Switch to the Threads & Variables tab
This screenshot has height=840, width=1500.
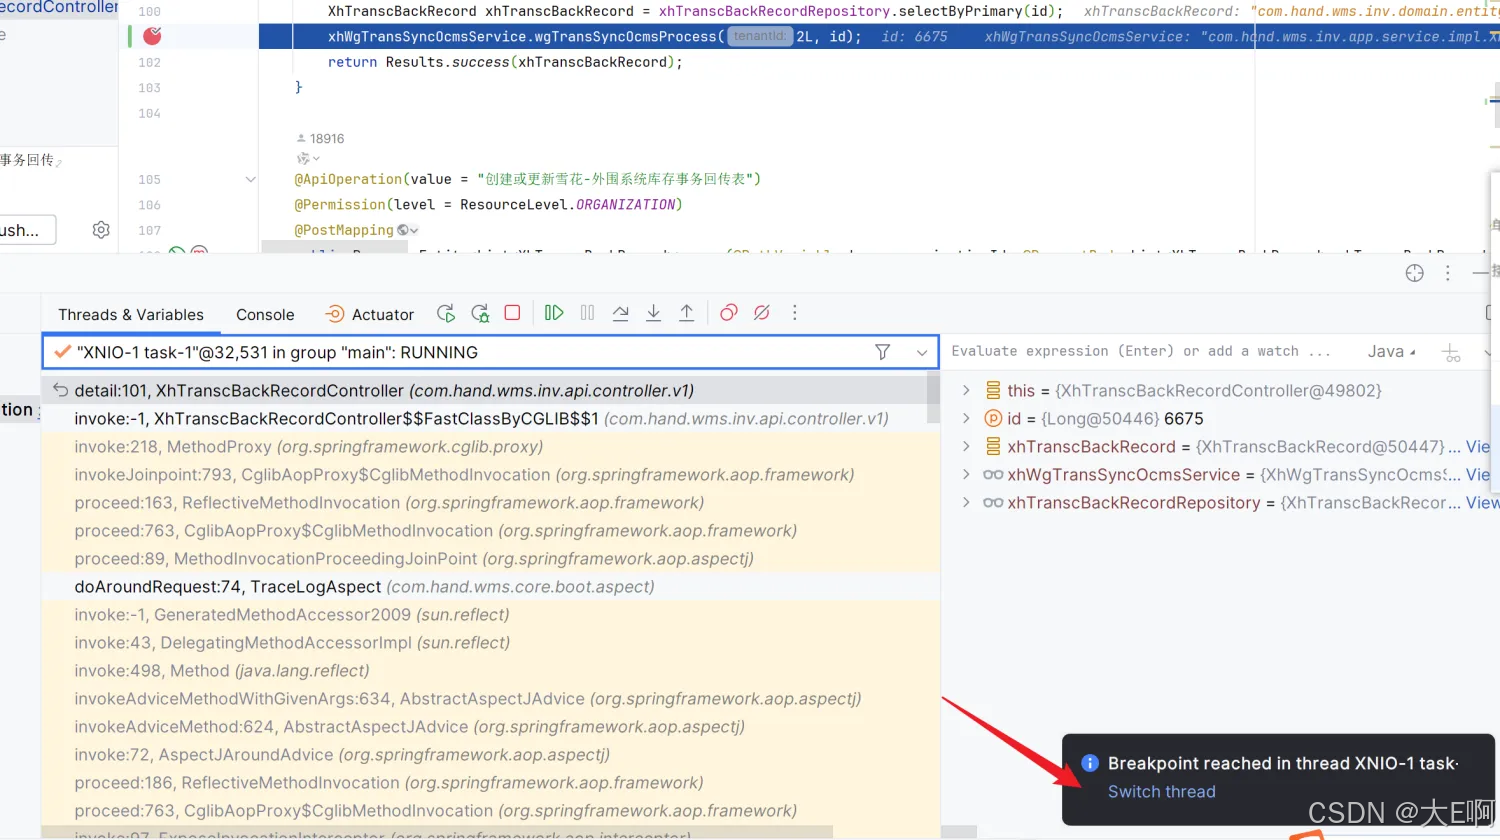pos(131,314)
